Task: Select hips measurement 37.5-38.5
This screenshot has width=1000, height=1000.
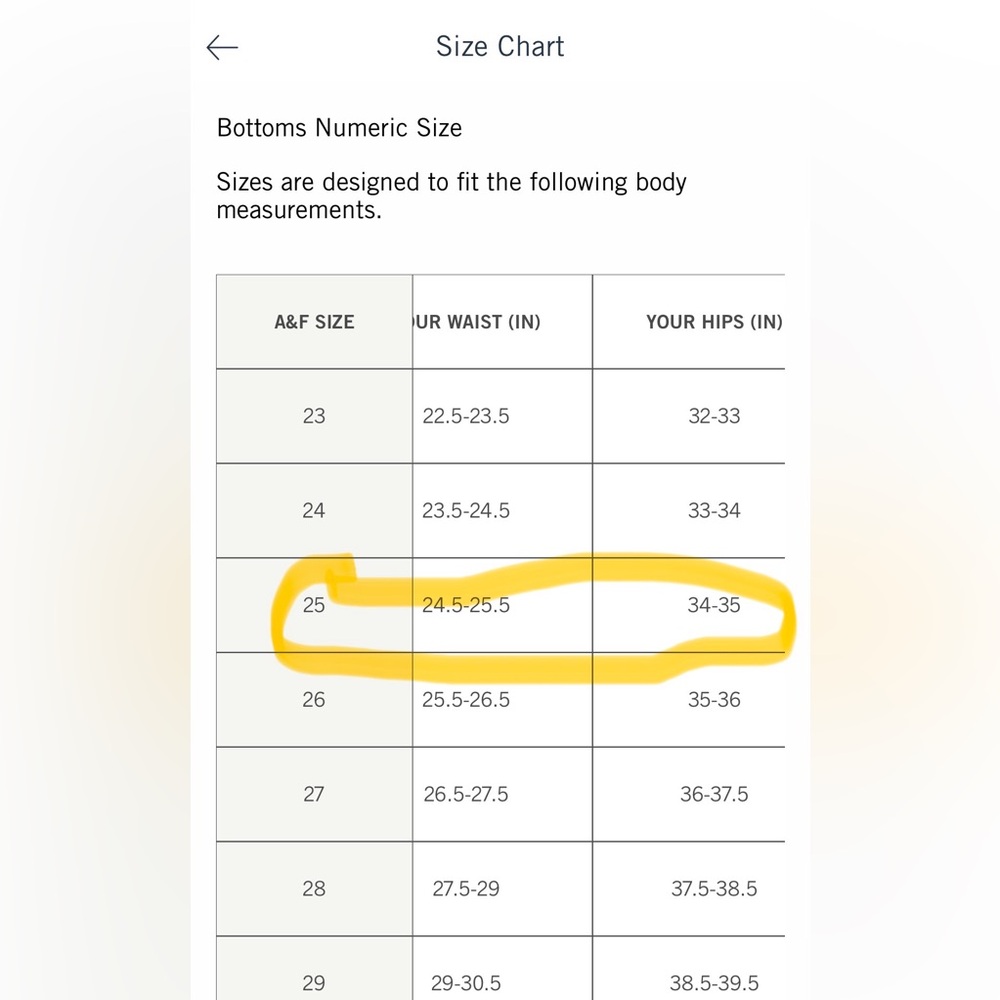Action: pos(714,888)
